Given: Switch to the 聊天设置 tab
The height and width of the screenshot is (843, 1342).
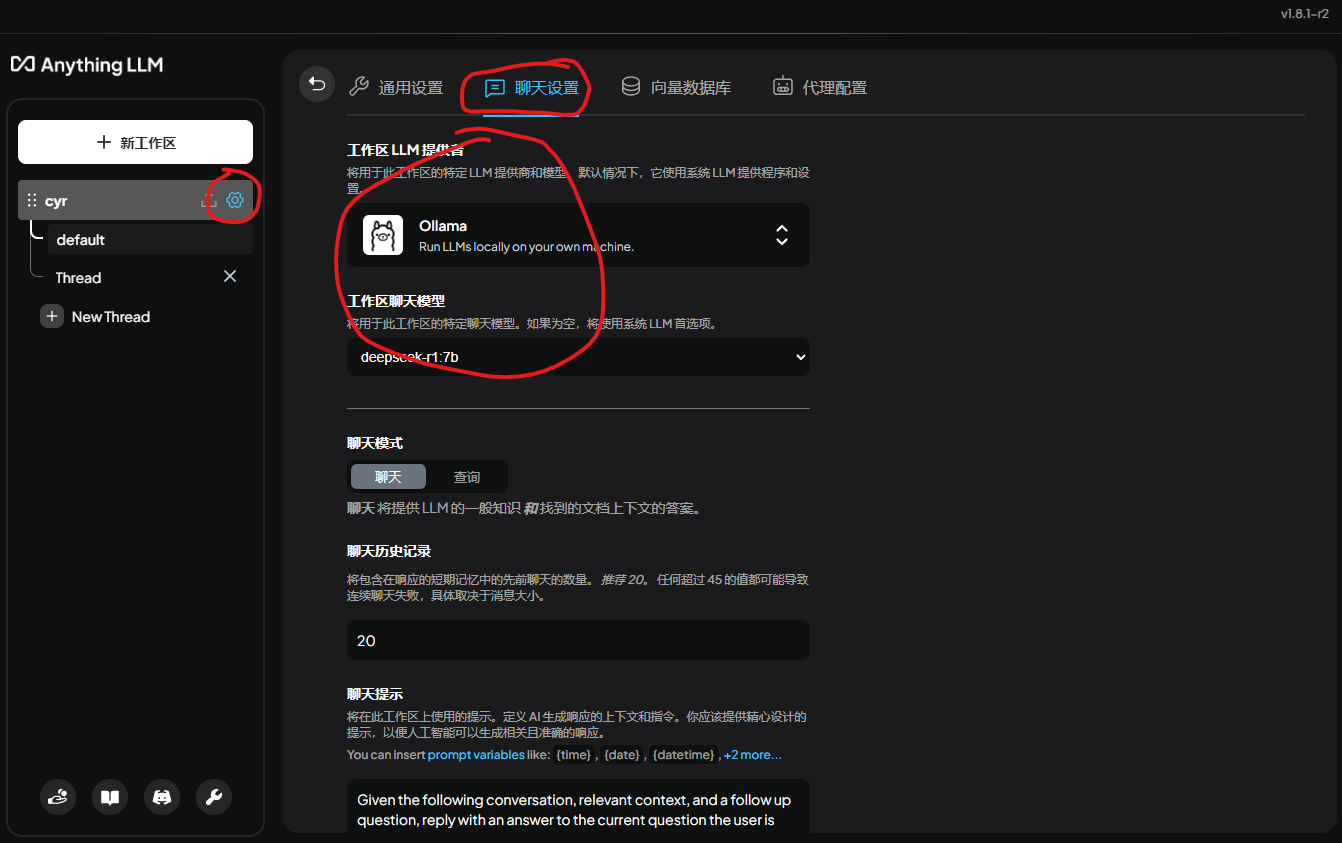Looking at the screenshot, I should tap(531, 87).
